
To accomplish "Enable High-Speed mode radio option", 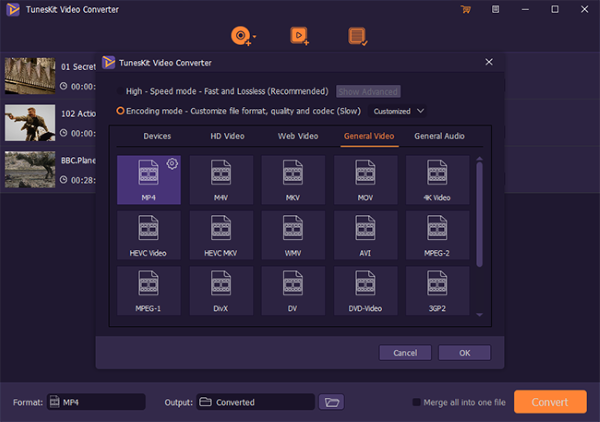I will click(x=120, y=91).
